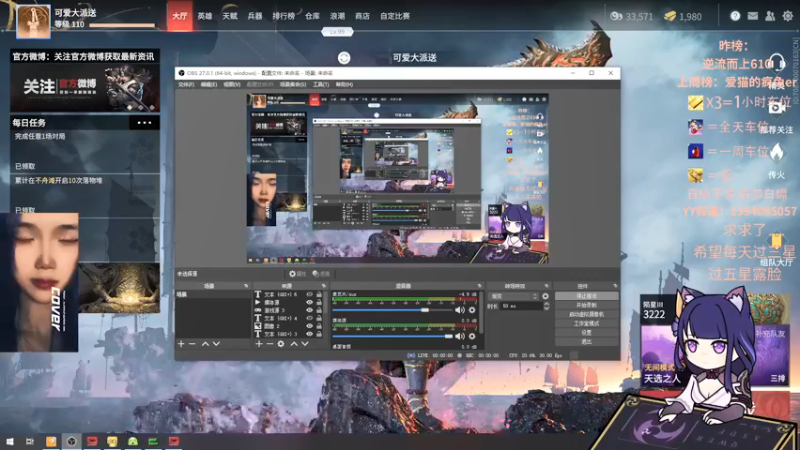Toggle lock on 图像 2 source
Screen dimensions: 800x450
(319, 326)
